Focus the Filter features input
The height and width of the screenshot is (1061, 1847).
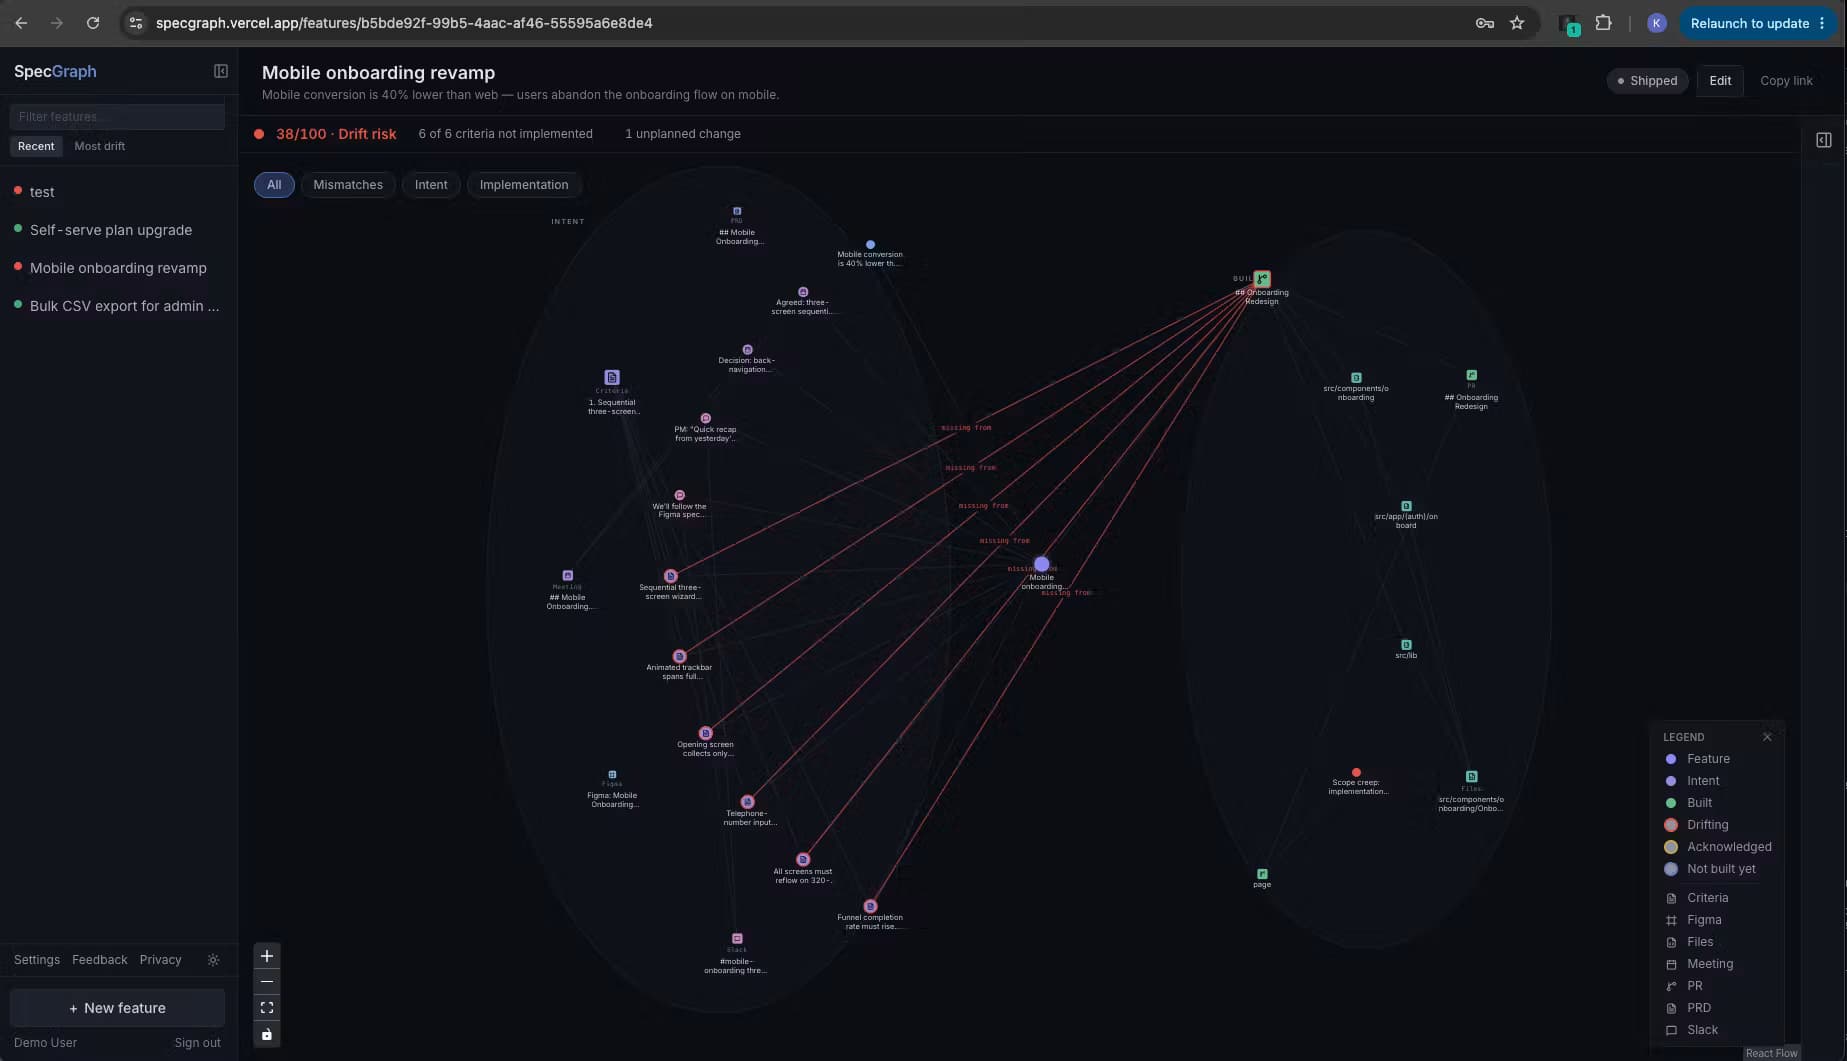(x=117, y=117)
